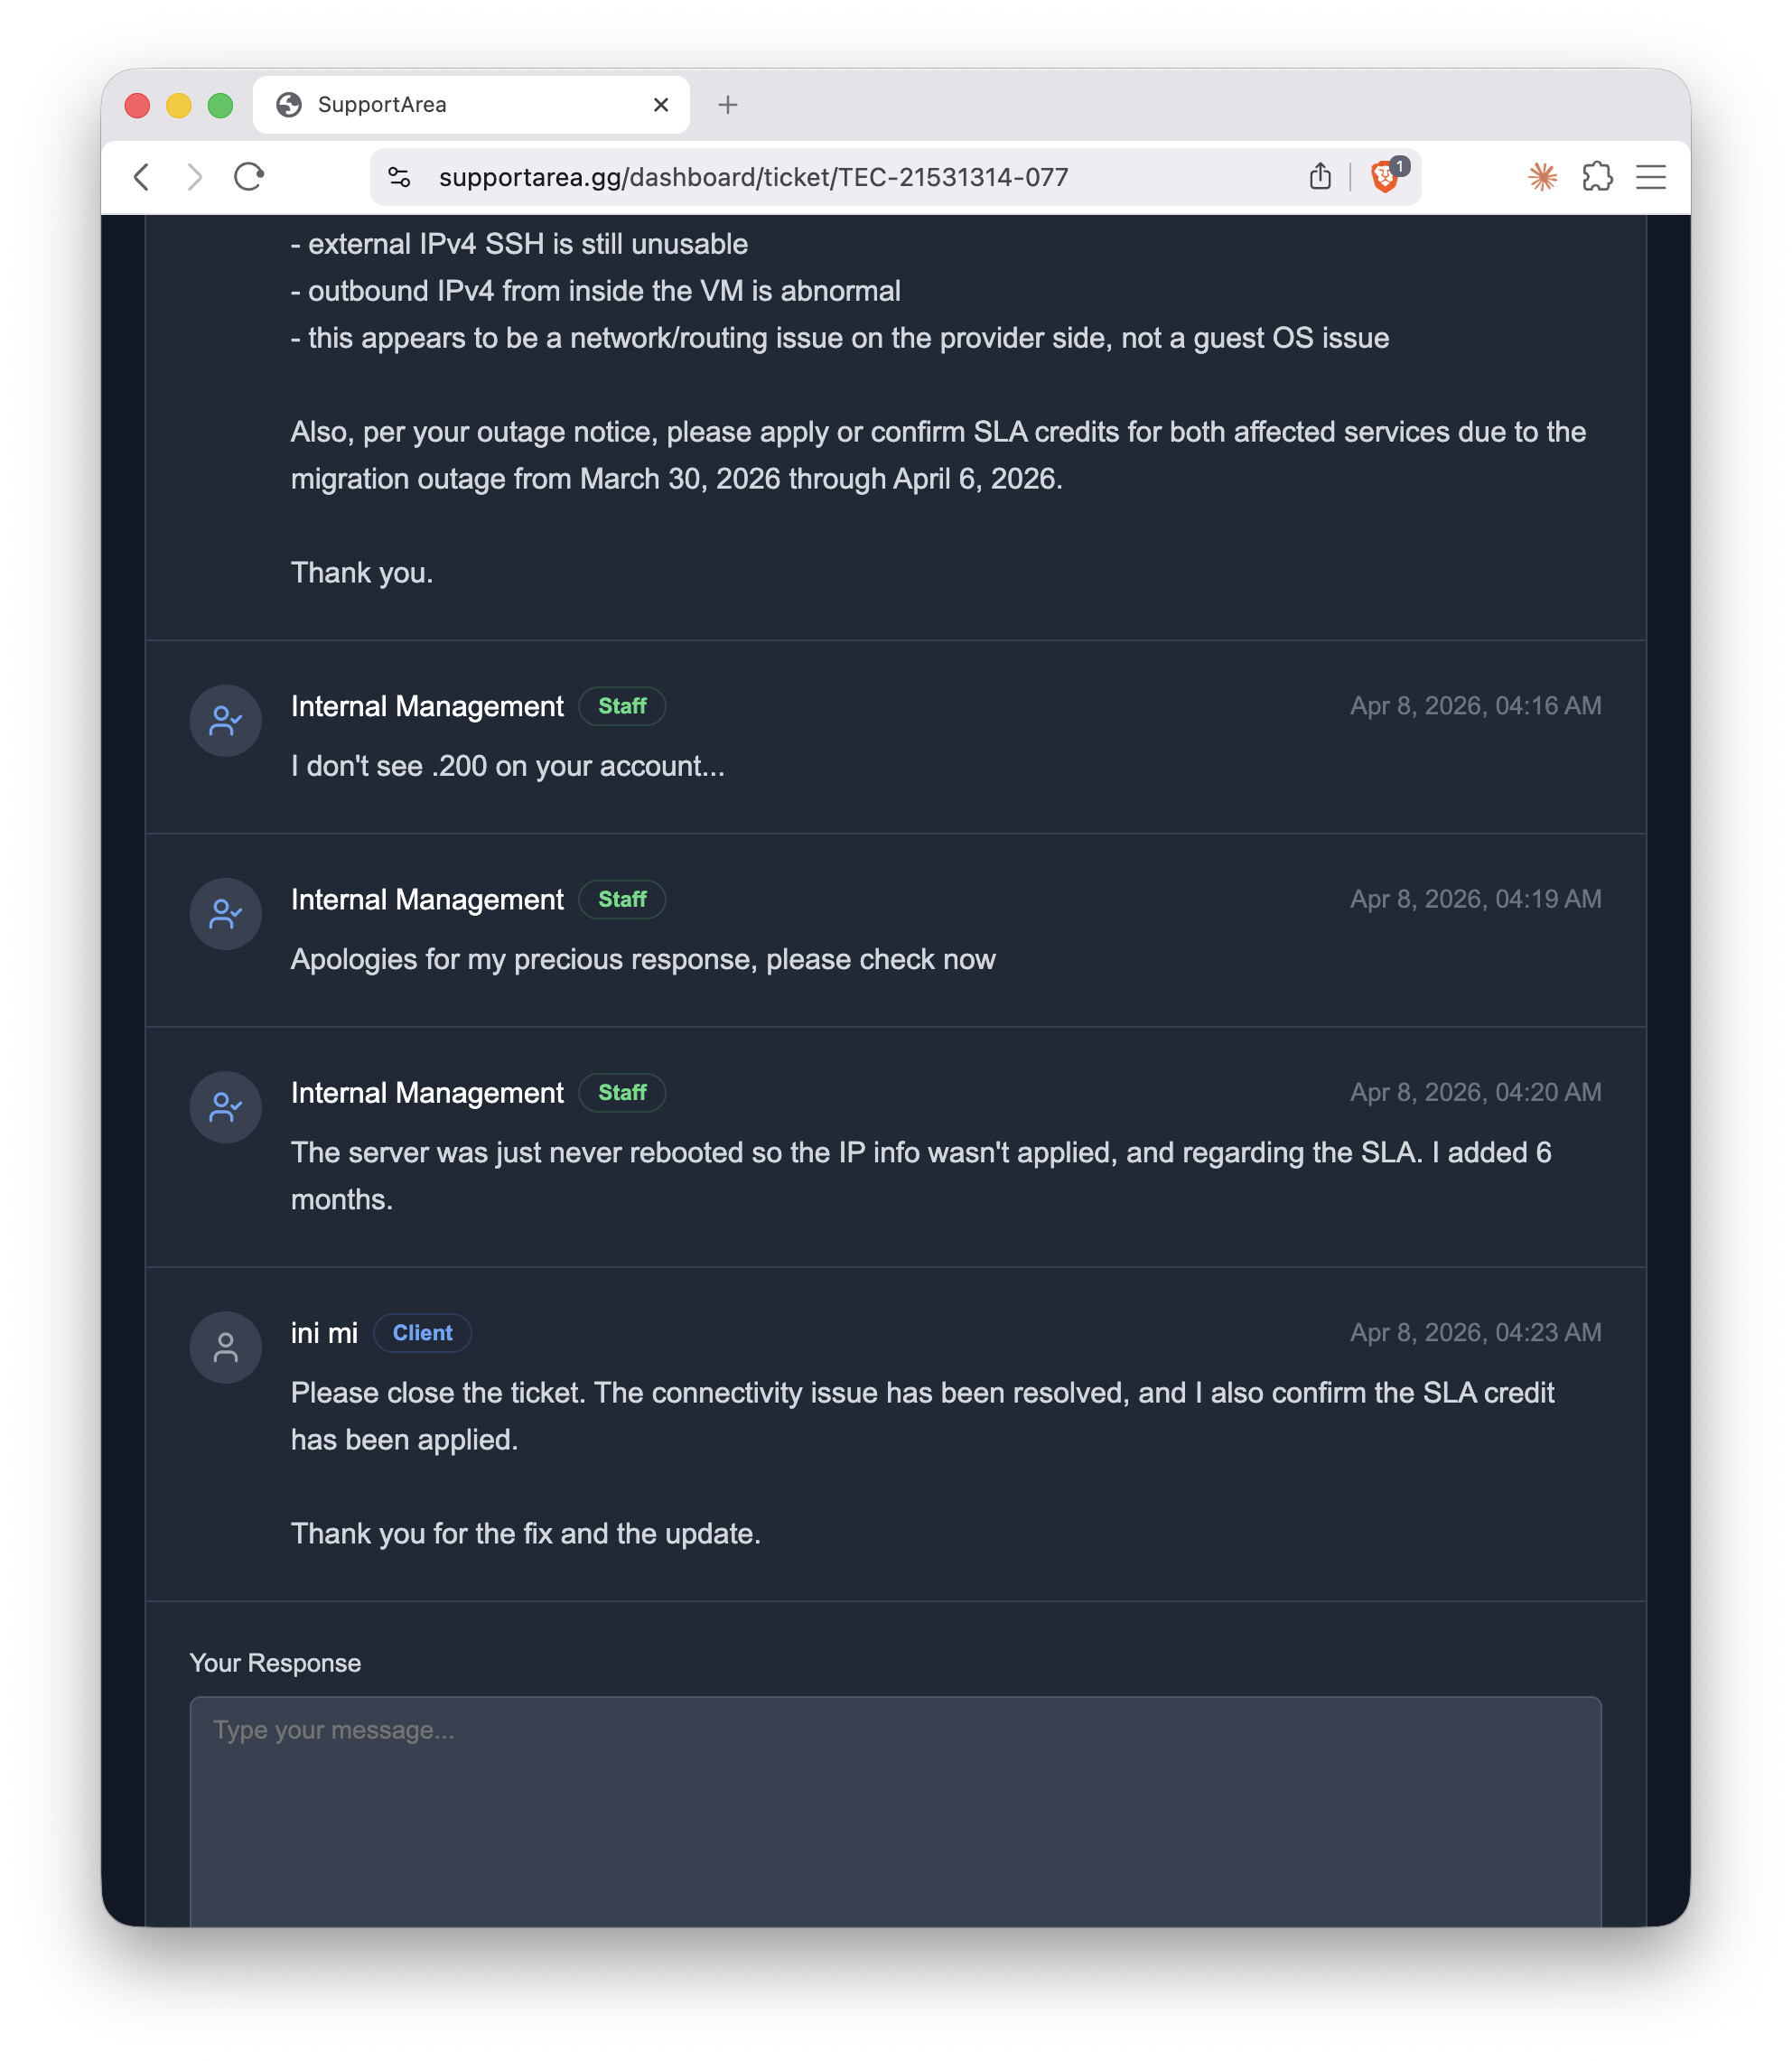This screenshot has height=2061, width=1792.
Task: Click the ticket URL address field
Action: pos(753,177)
